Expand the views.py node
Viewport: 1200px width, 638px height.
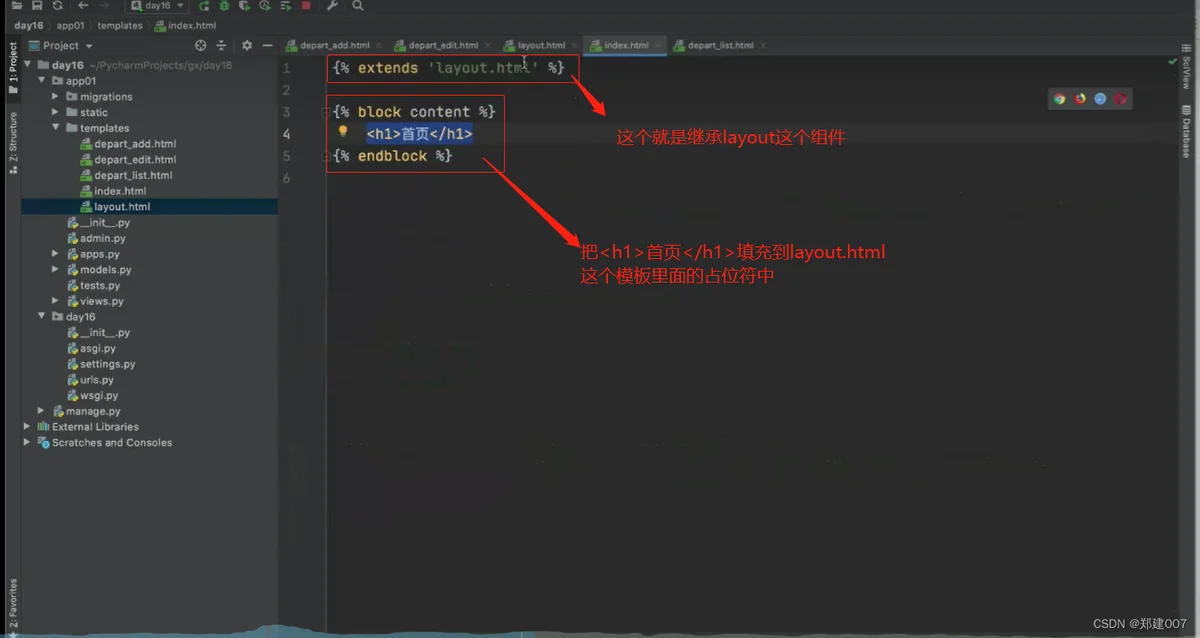click(x=56, y=301)
